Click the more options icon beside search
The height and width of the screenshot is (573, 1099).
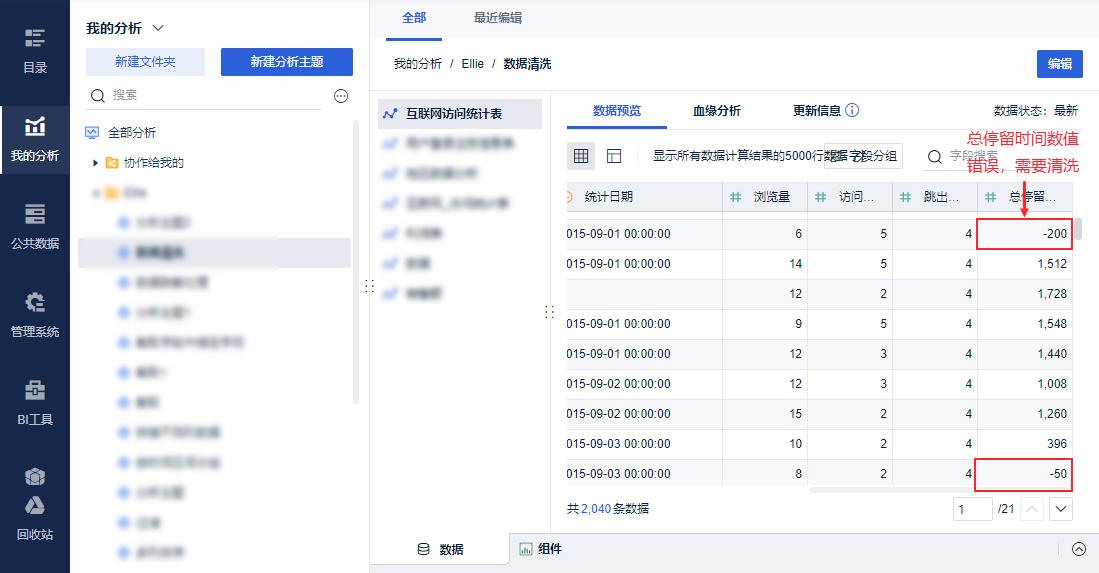coord(341,96)
